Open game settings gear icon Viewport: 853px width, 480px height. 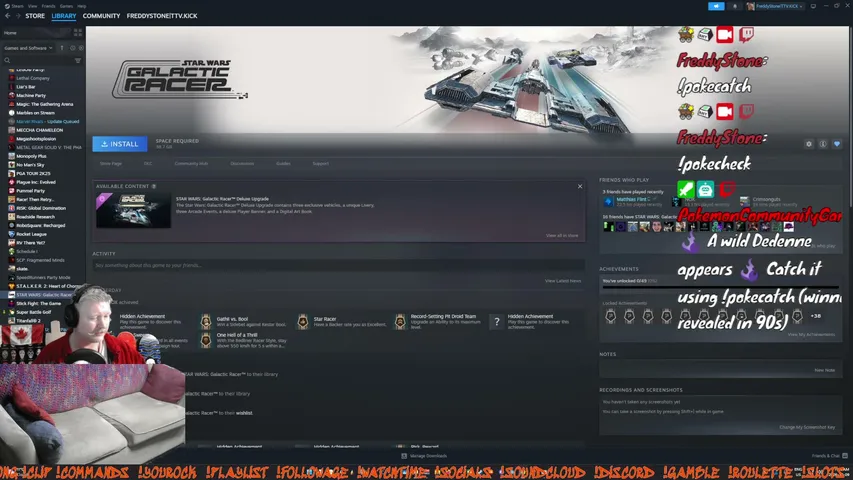pyautogui.click(x=809, y=144)
